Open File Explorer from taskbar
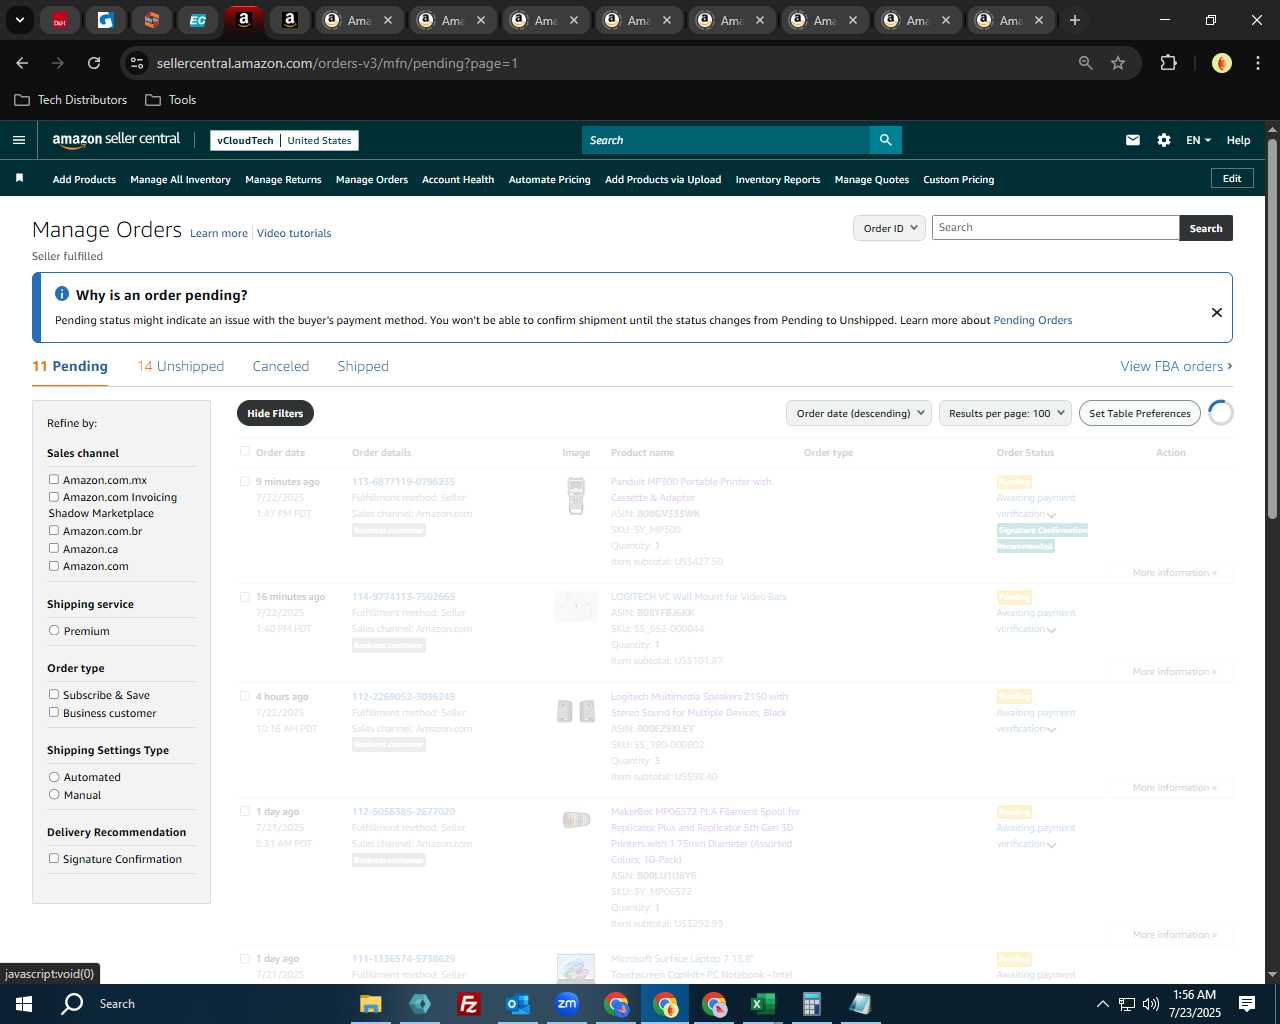Screen dimensions: 1280x1024 coord(371,1004)
